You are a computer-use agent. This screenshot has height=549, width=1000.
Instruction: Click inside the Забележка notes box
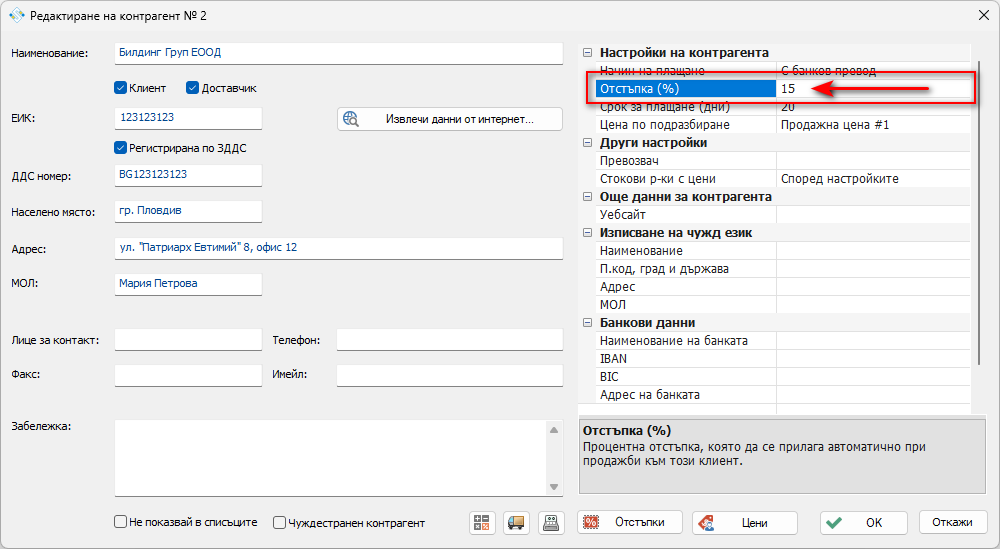(x=330, y=457)
